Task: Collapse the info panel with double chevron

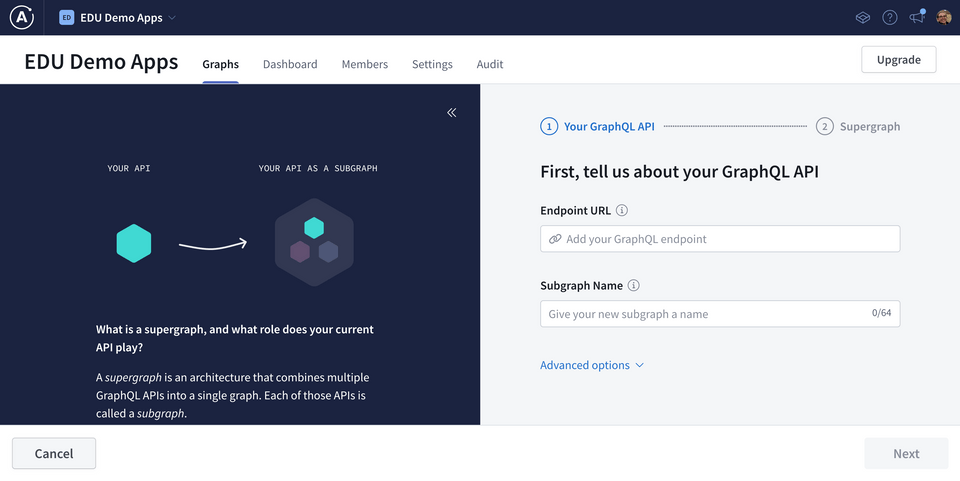Action: tap(452, 113)
